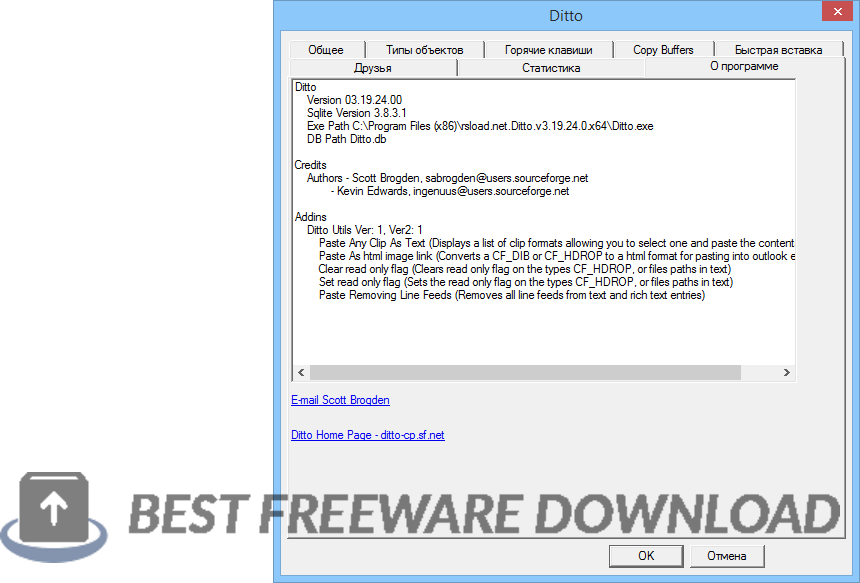Click the right arrow of horizontal scrollbar

coord(787,372)
